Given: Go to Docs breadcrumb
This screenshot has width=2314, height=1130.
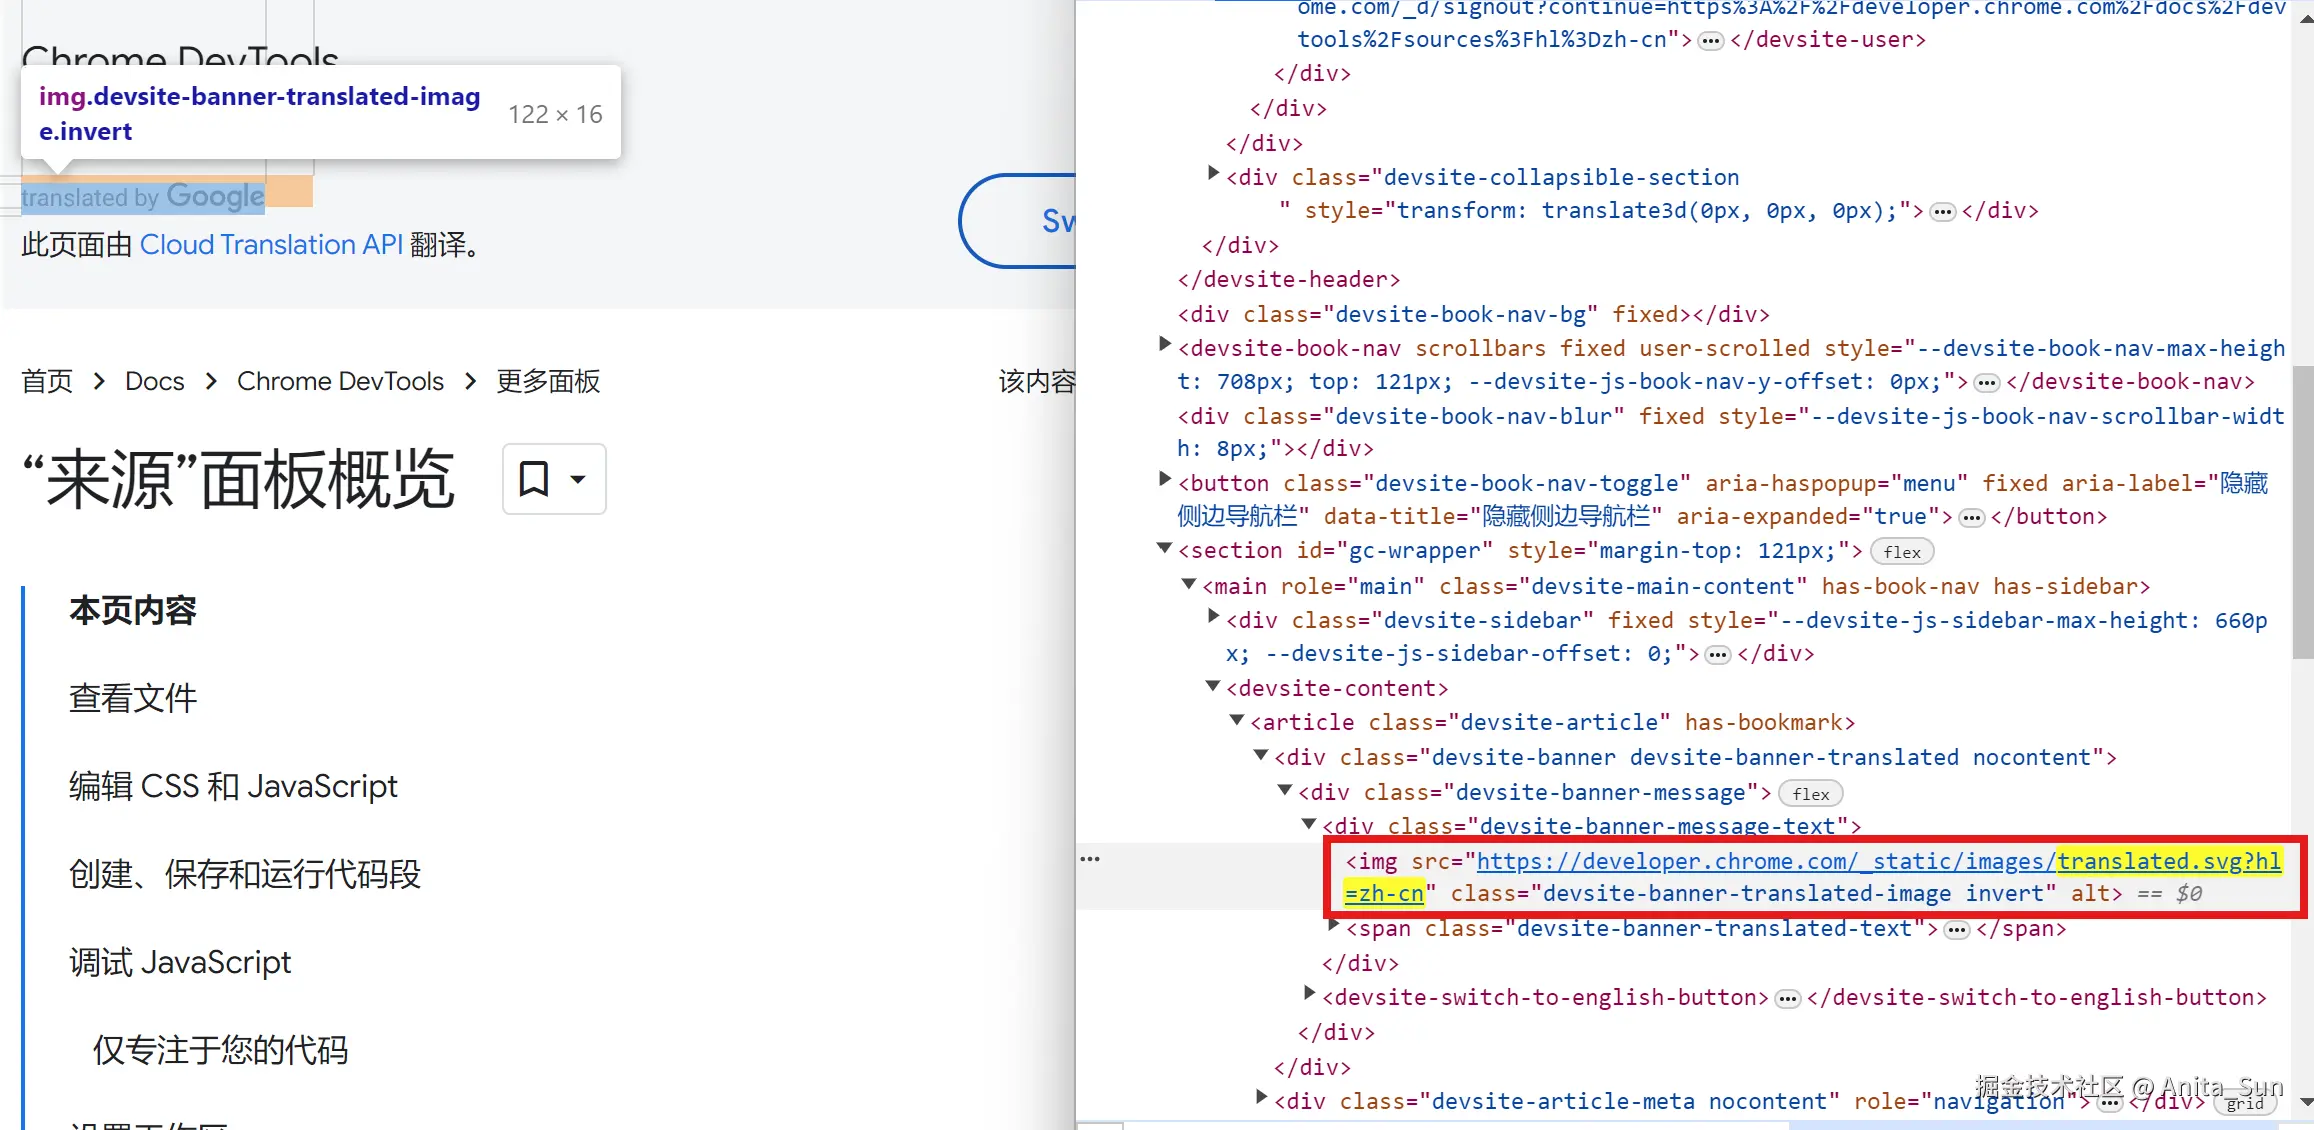Looking at the screenshot, I should point(154,381).
